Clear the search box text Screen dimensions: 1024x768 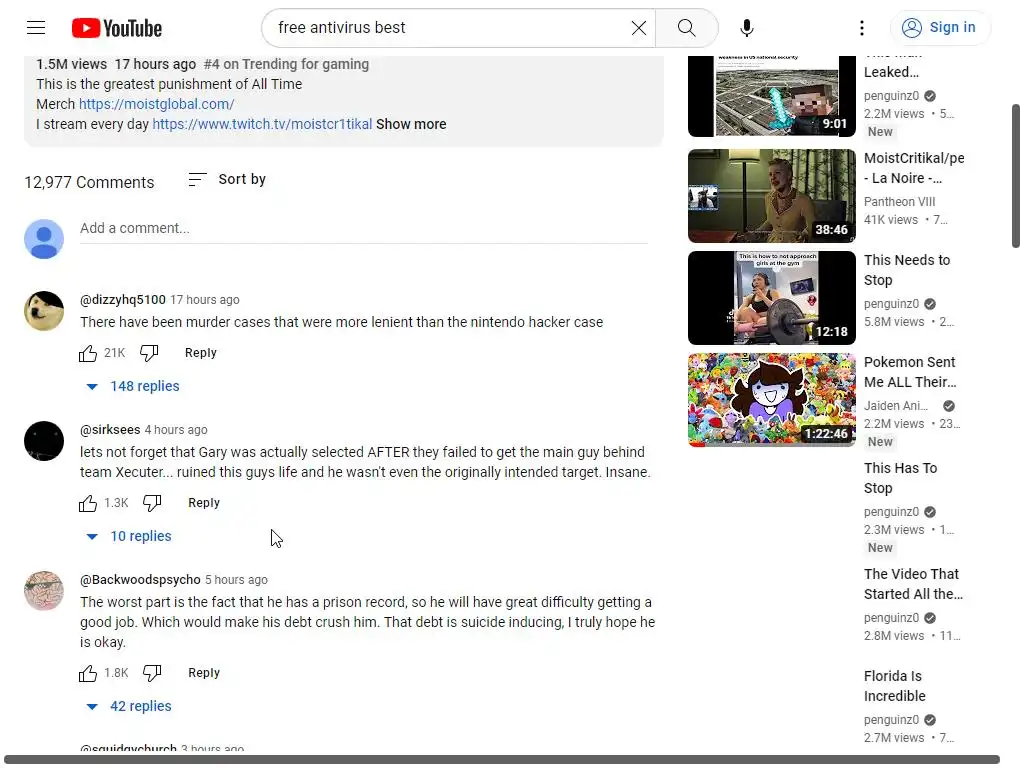[639, 28]
